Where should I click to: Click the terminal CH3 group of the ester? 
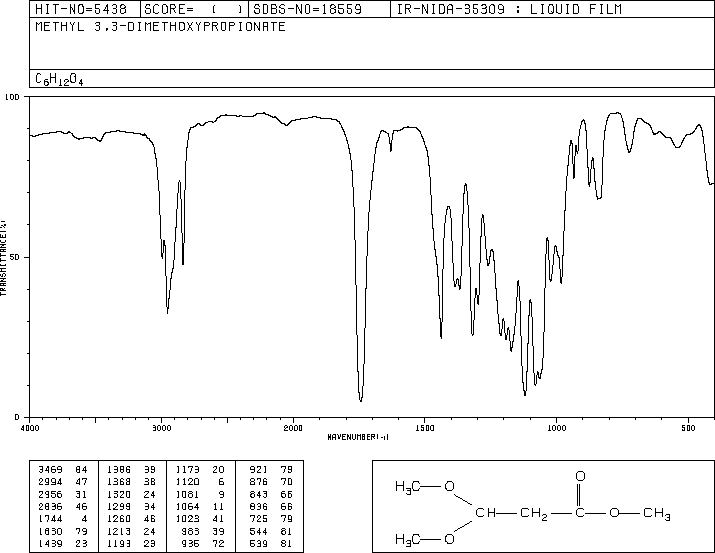point(657,514)
